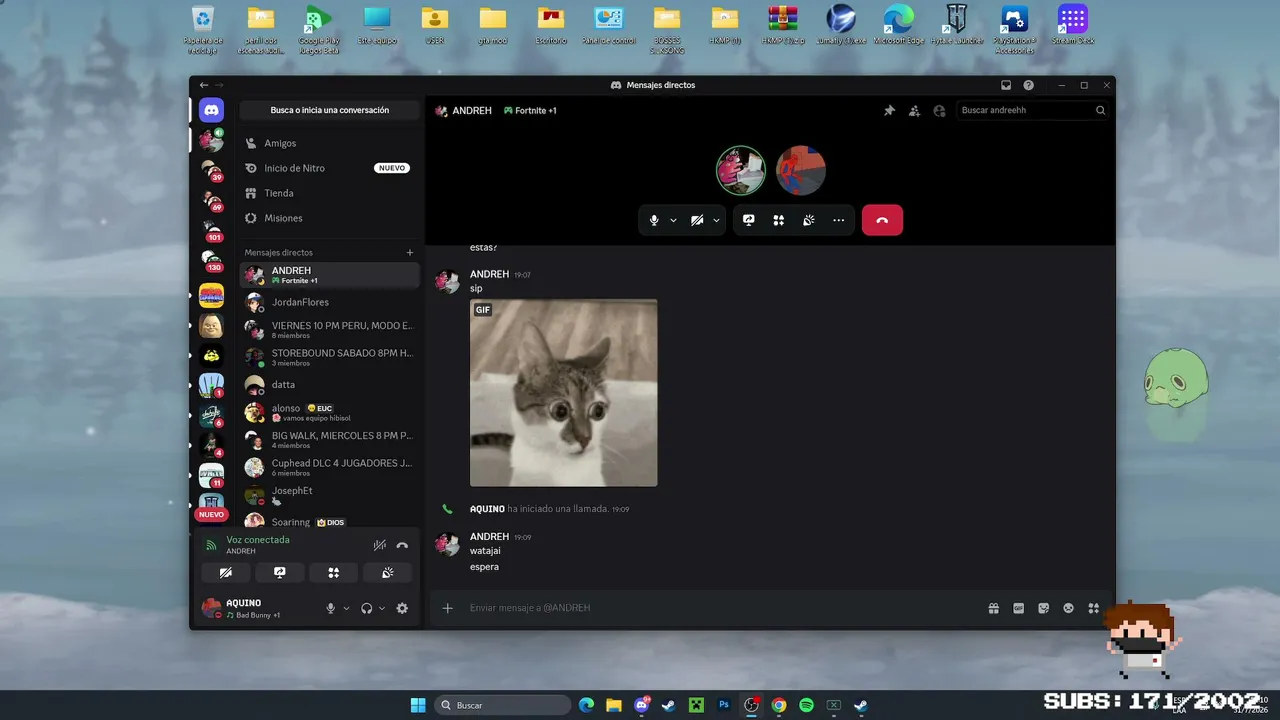The width and height of the screenshot is (1280, 720).
Task: Show ANDREH's user profile panel
Action: pos(939,111)
